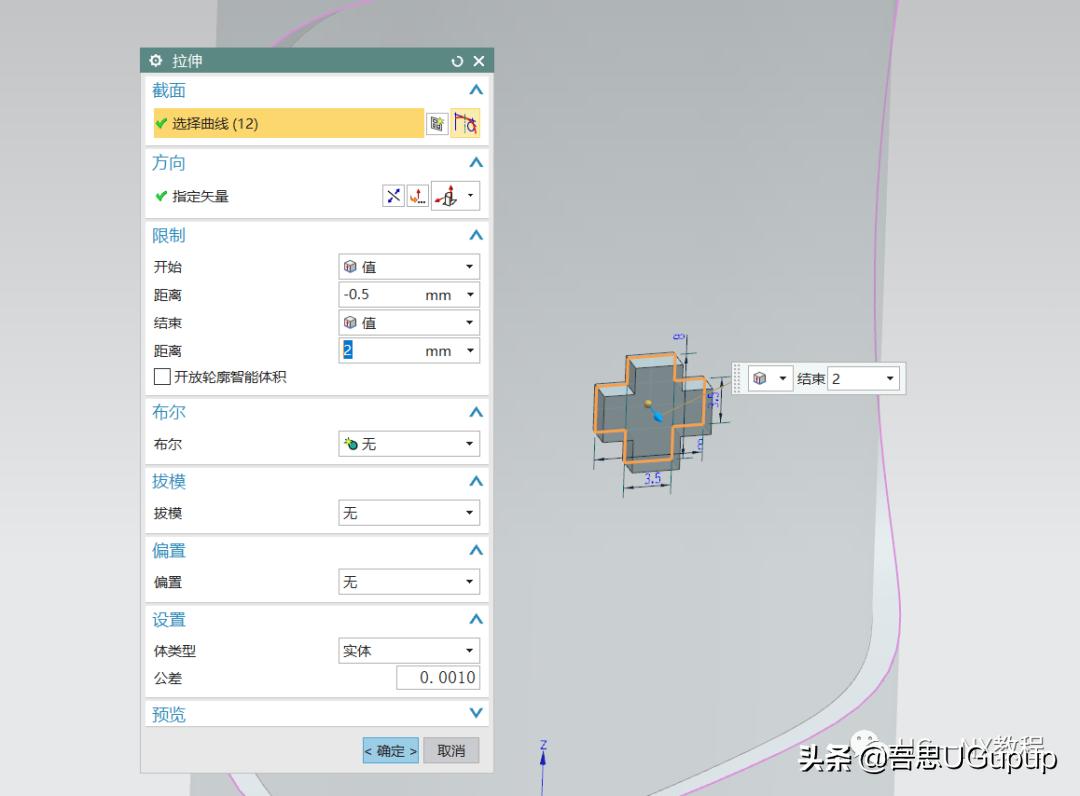Open the 体类型 dropdown showing 实体

tap(408, 650)
